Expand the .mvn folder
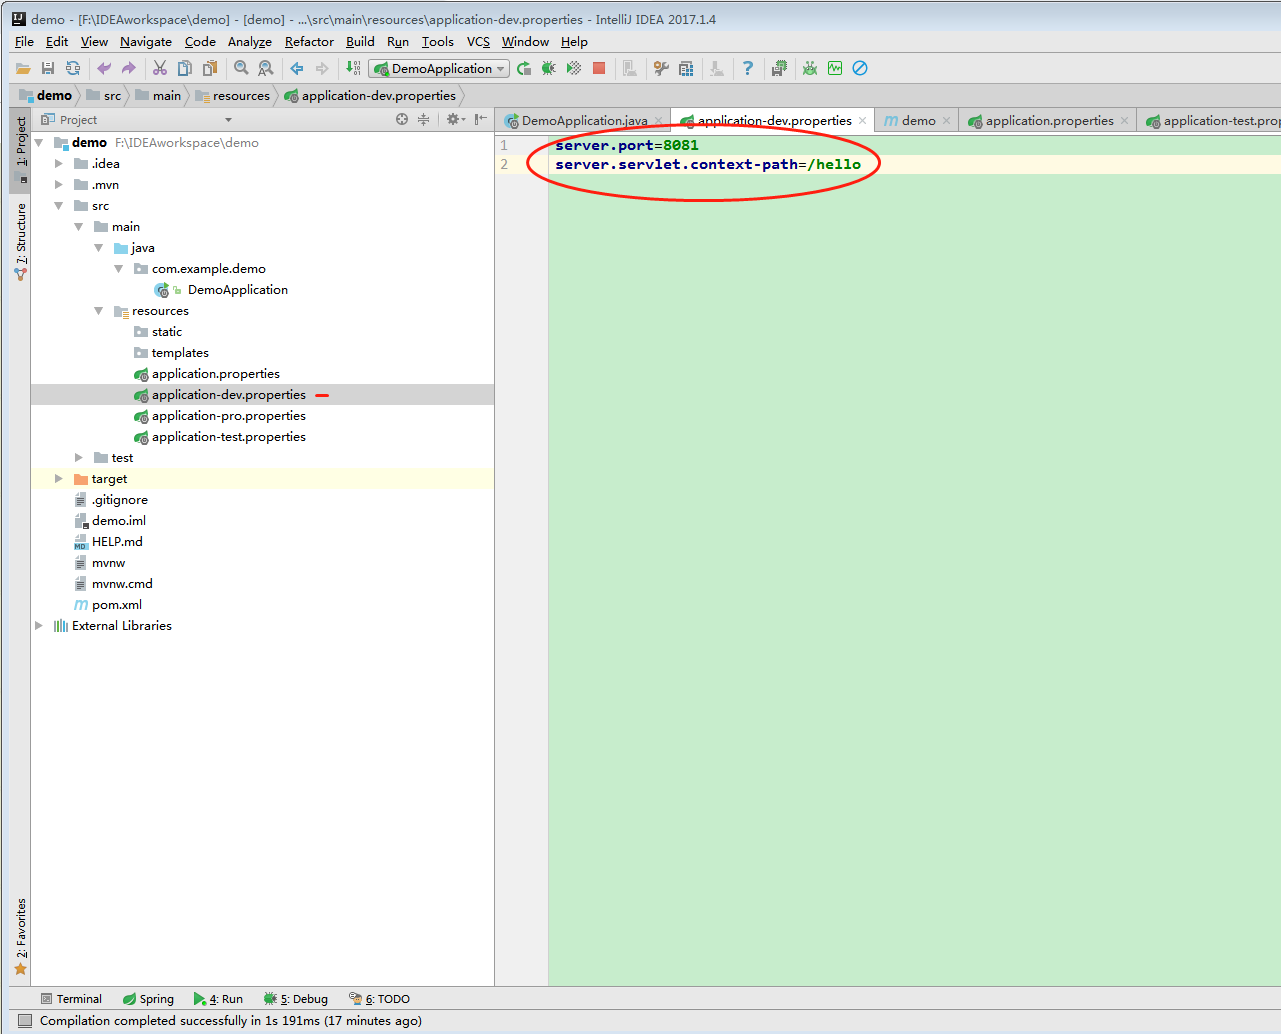1281x1034 pixels. tap(59, 185)
